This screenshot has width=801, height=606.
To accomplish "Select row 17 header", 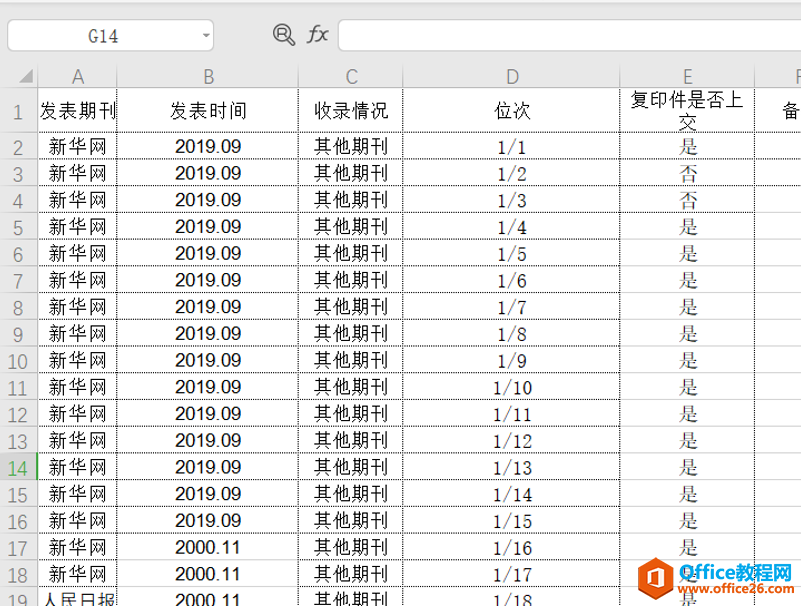I will (18, 548).
